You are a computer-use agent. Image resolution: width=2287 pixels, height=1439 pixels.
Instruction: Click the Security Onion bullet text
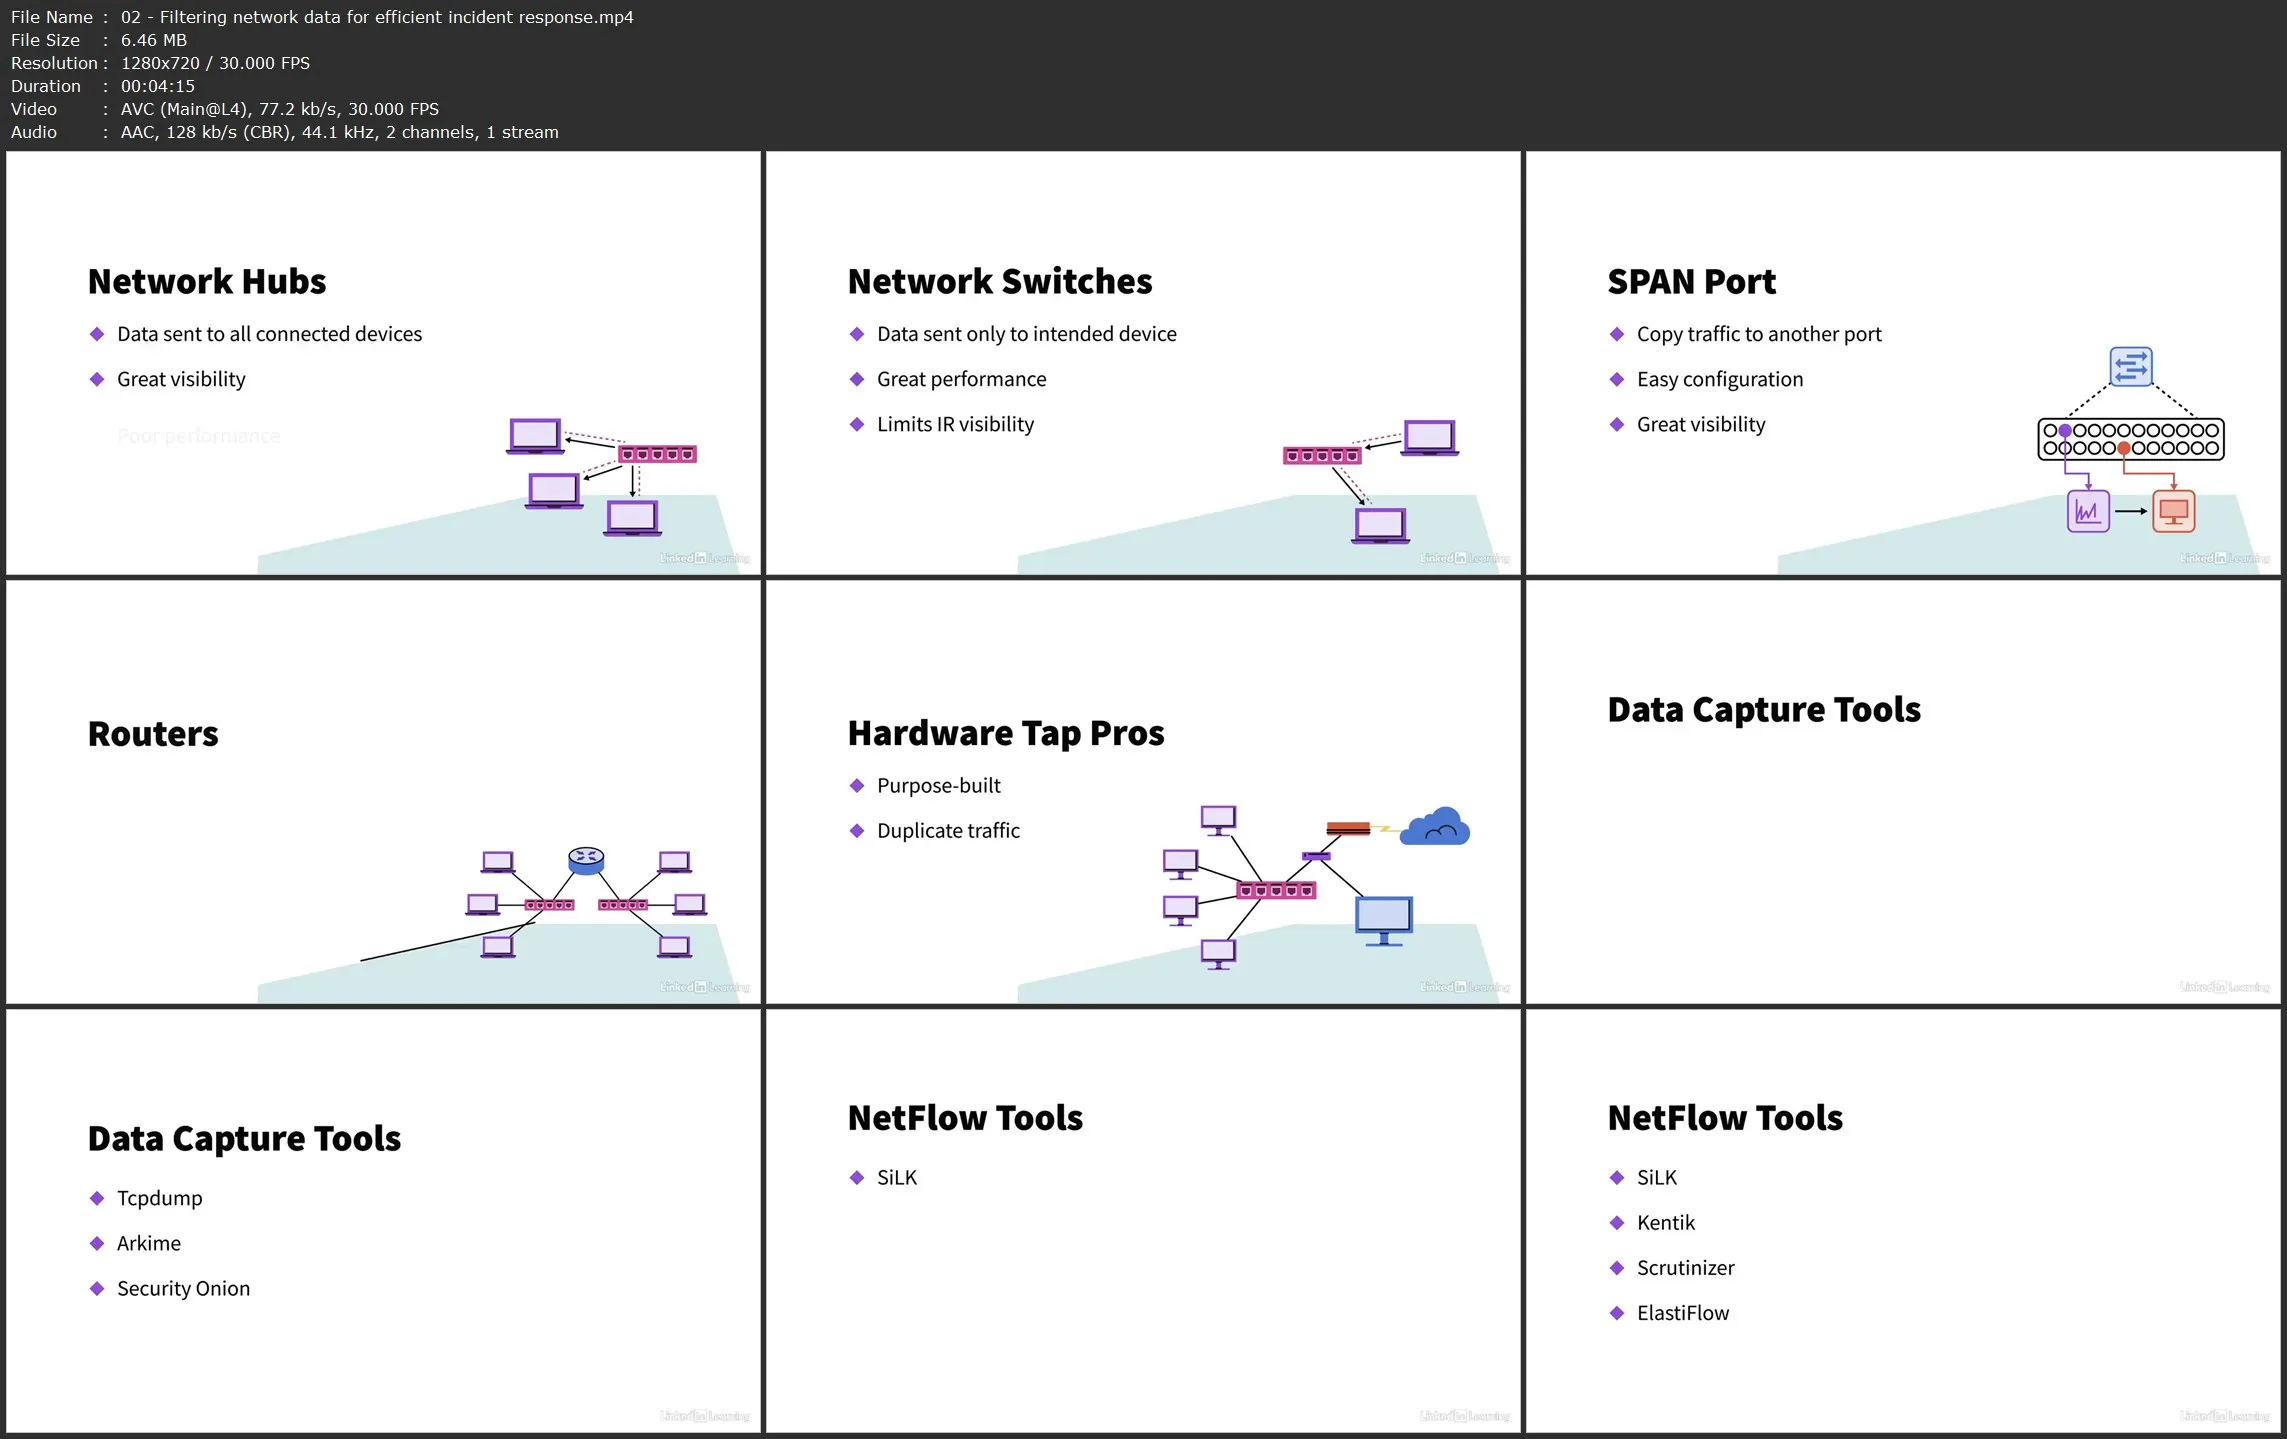click(x=183, y=1288)
